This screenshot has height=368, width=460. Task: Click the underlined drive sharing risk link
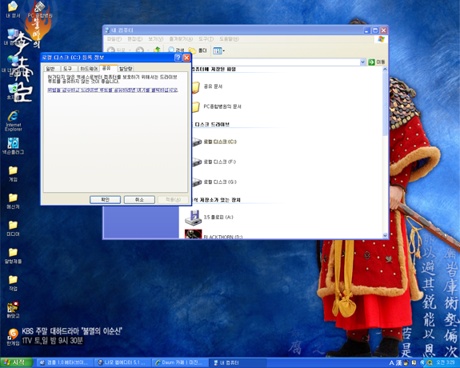point(113,90)
